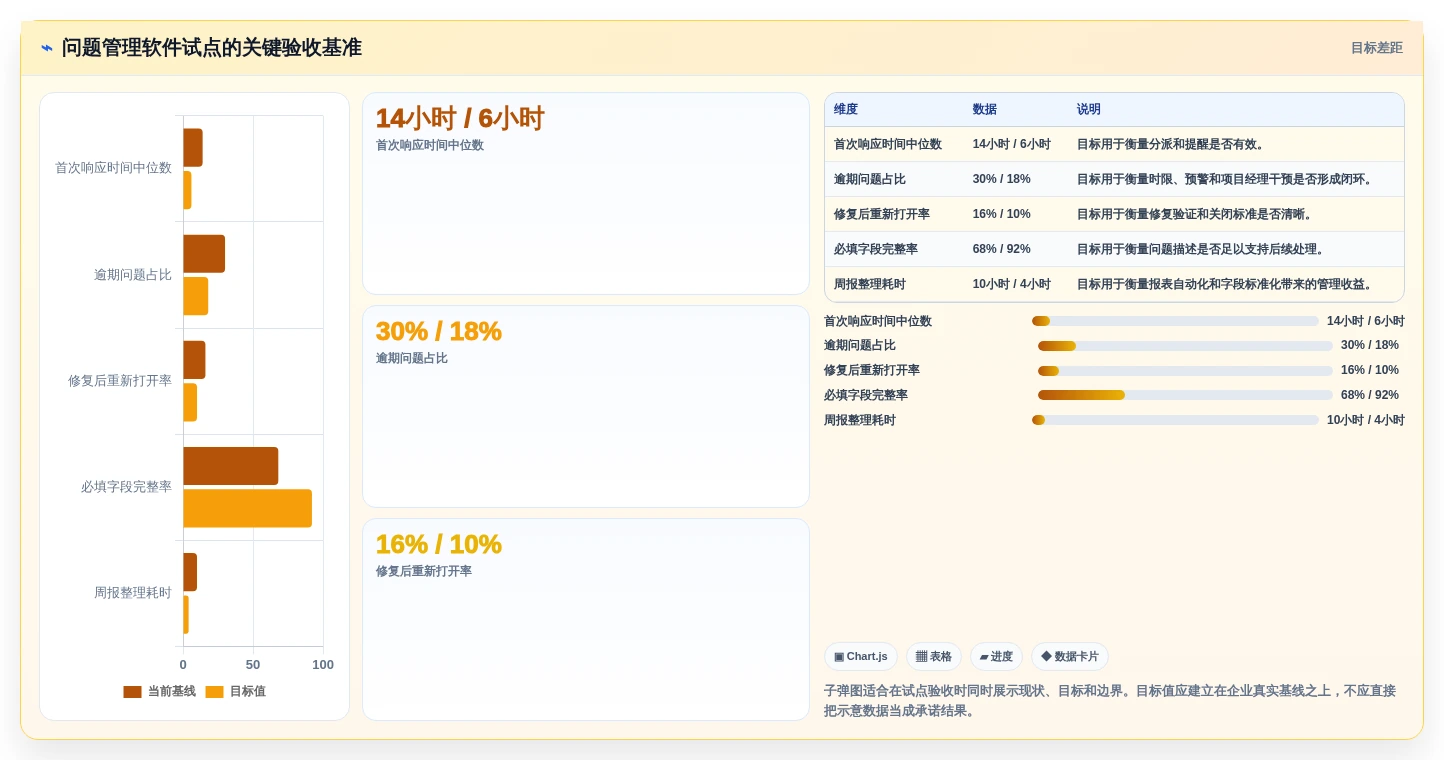Click the 必填字段完整率 target-value bar in chart
This screenshot has width=1444, height=760.
pos(247,508)
